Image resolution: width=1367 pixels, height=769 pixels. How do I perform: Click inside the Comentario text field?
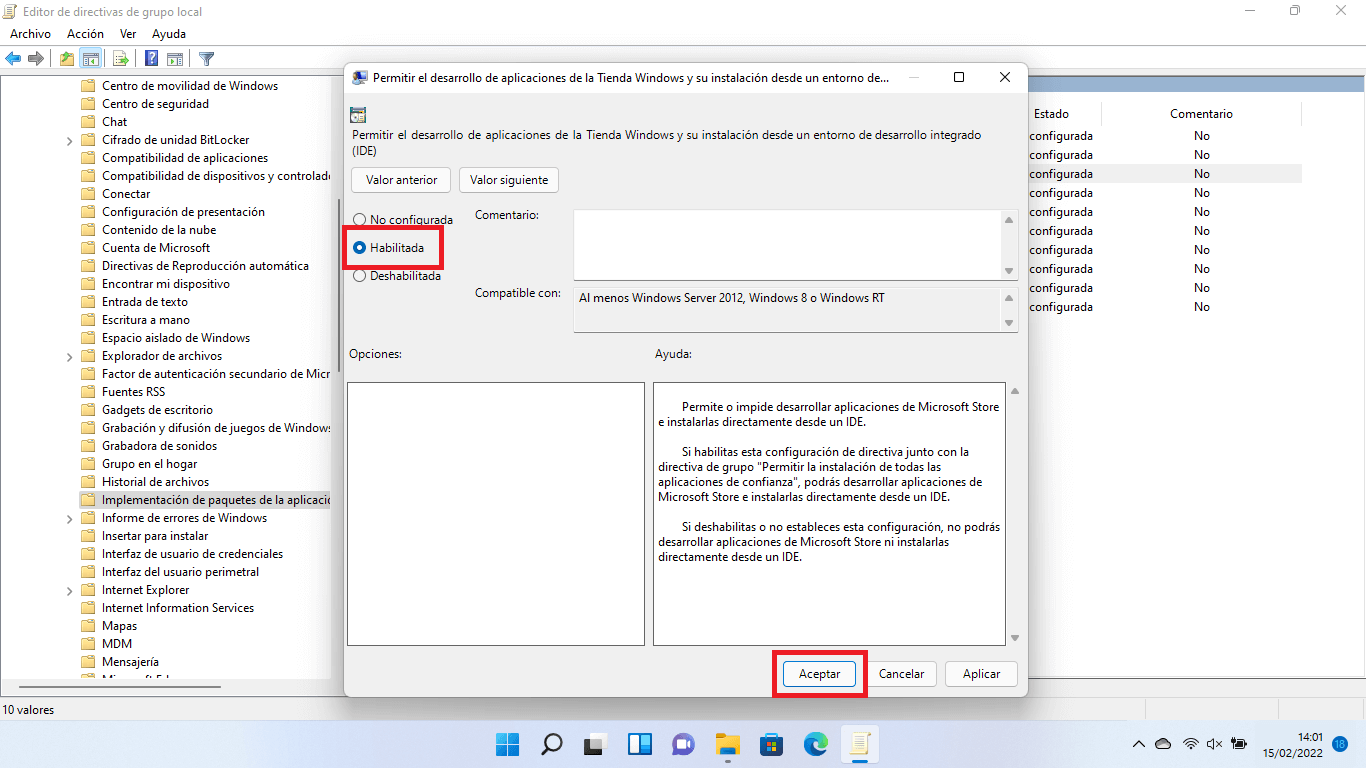[x=787, y=245]
